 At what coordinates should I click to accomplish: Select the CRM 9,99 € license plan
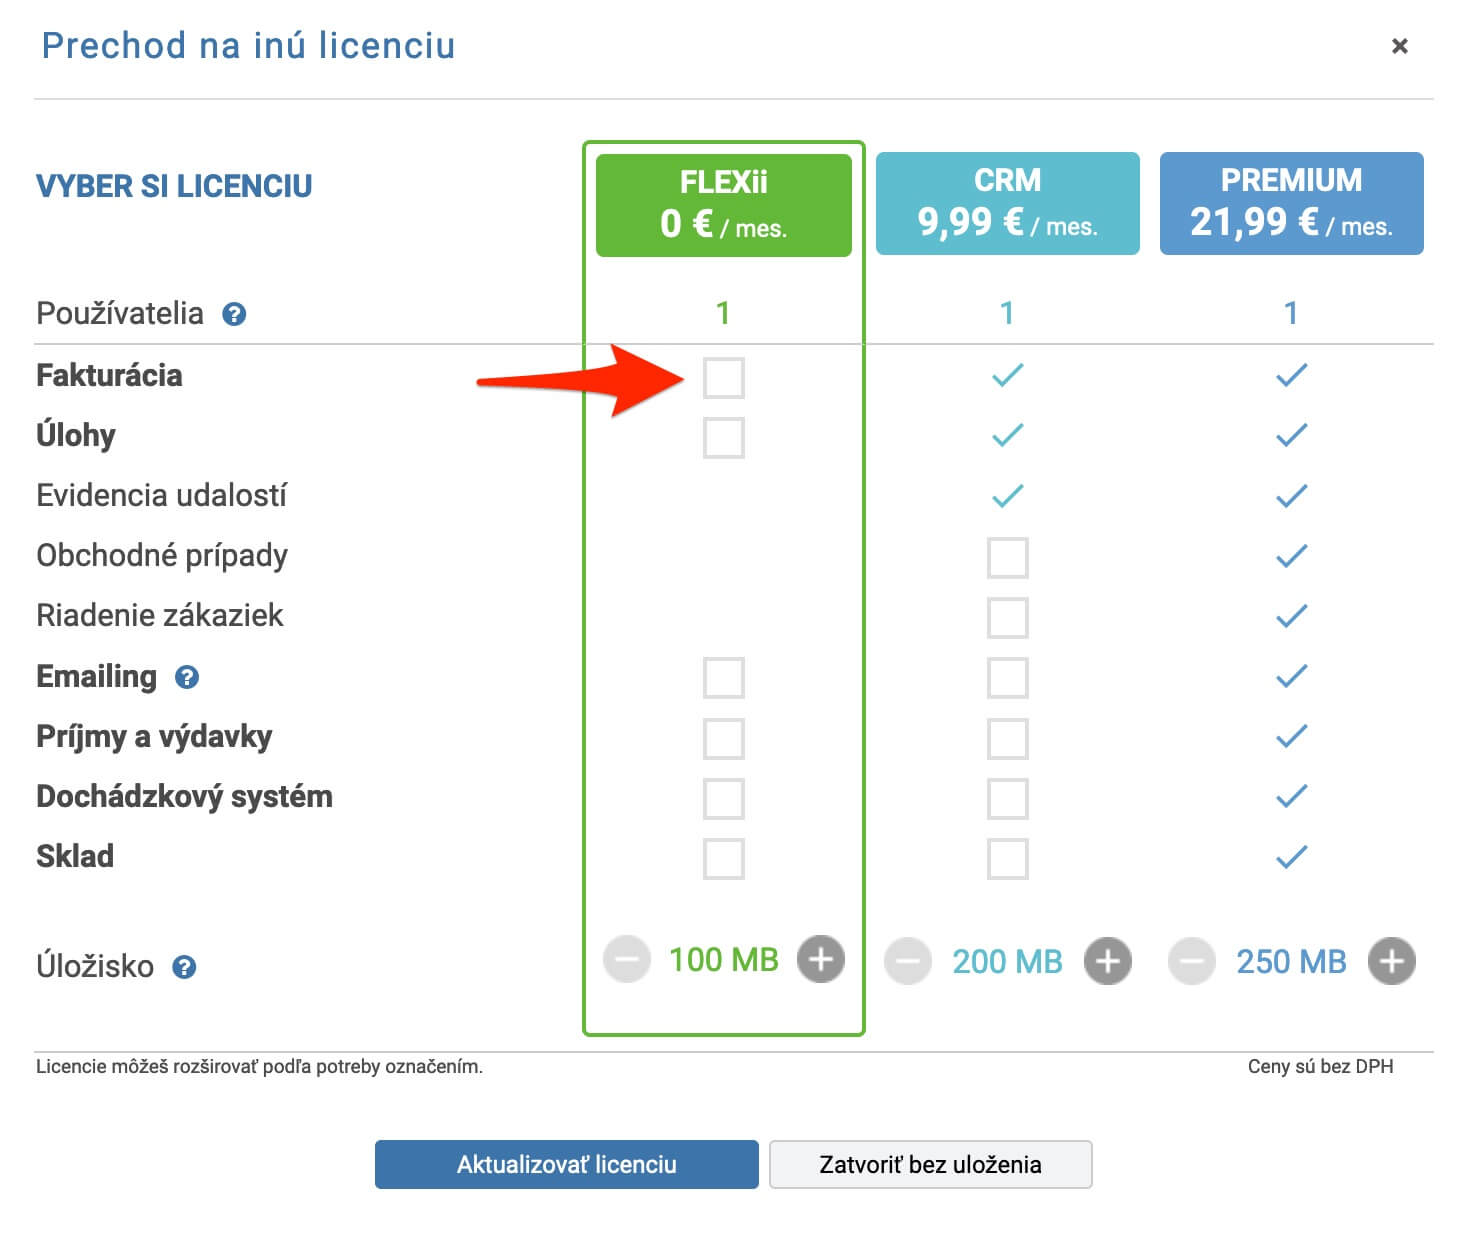tap(1008, 203)
